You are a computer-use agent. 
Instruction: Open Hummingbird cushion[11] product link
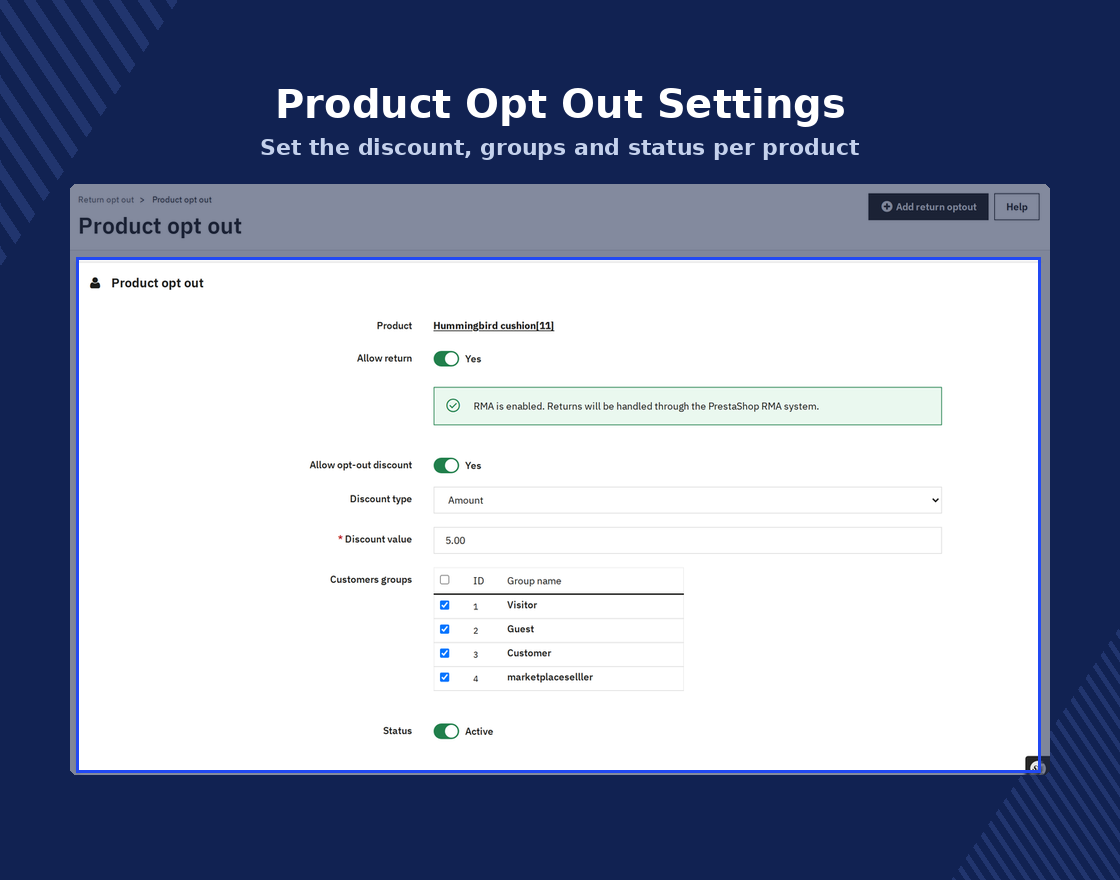(494, 326)
